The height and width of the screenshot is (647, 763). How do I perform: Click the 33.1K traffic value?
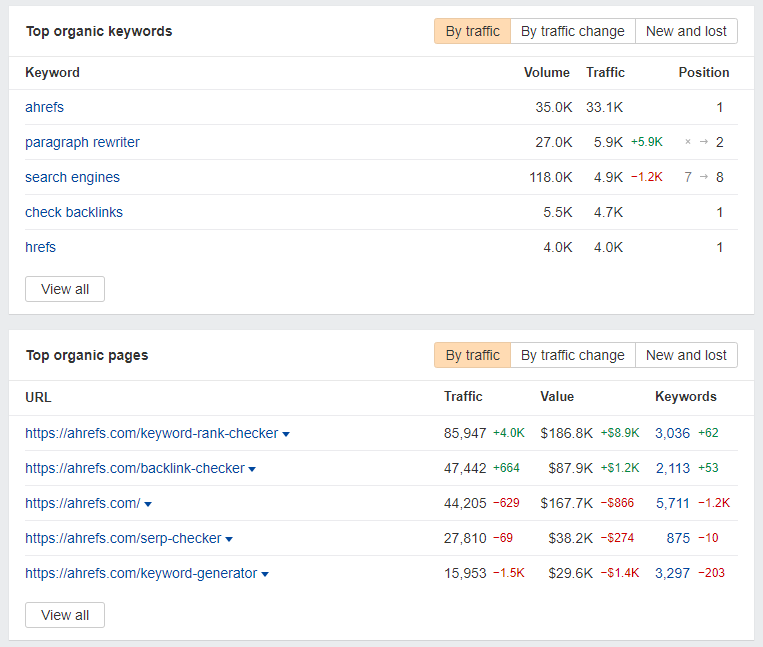tap(604, 107)
